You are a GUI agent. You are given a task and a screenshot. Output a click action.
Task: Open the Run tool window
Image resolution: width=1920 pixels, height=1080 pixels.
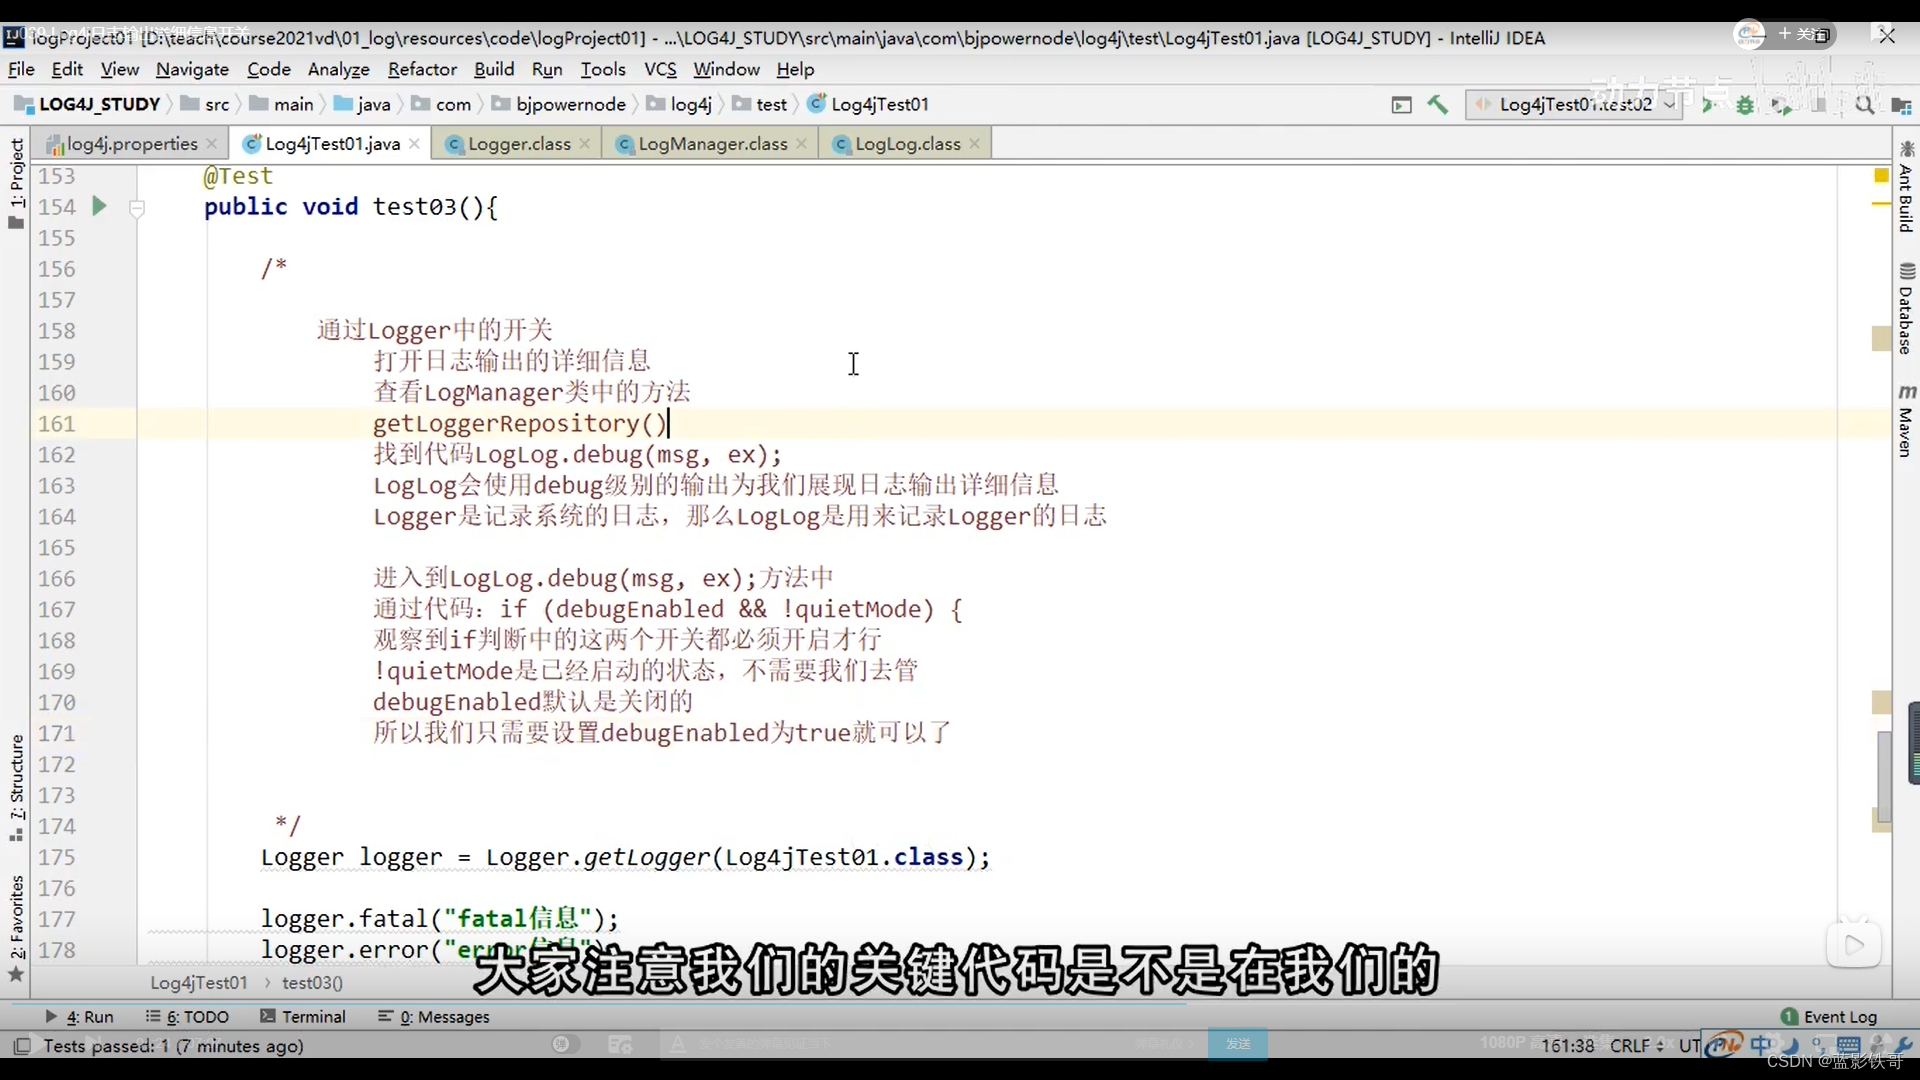coord(80,1017)
